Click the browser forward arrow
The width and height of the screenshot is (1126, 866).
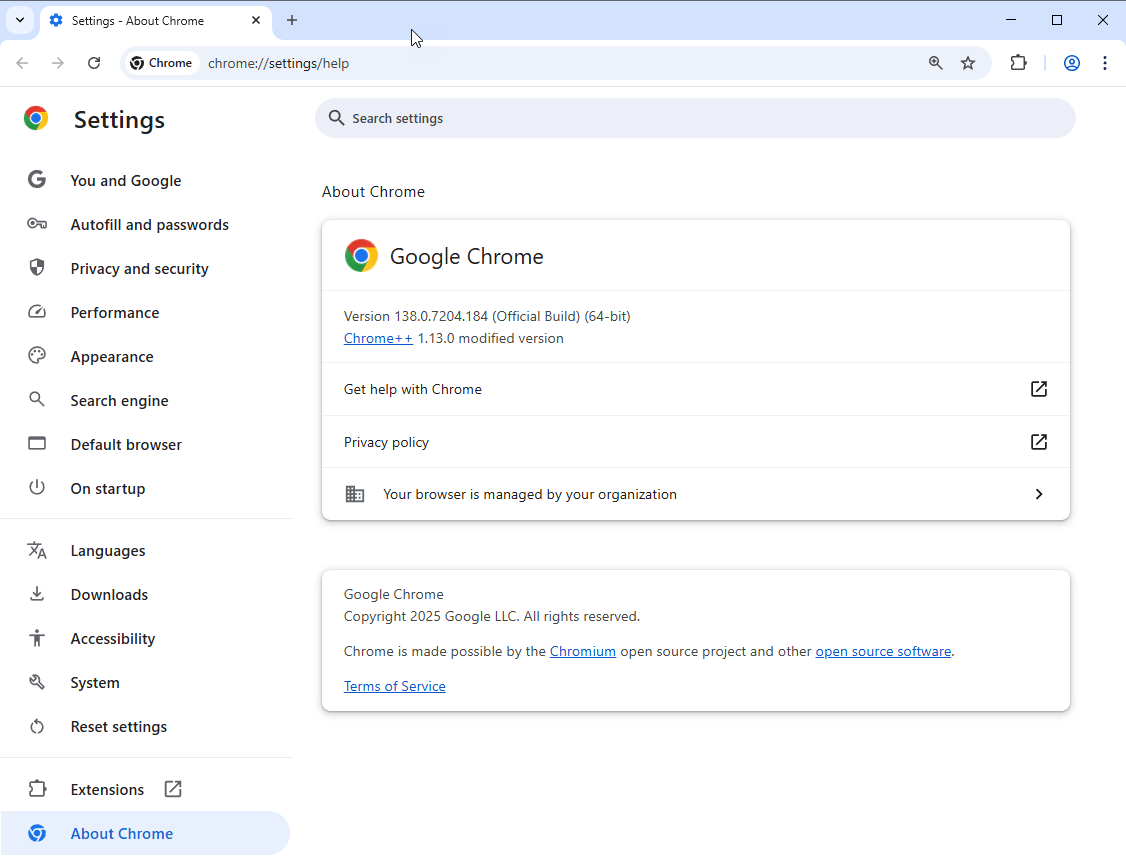click(57, 63)
